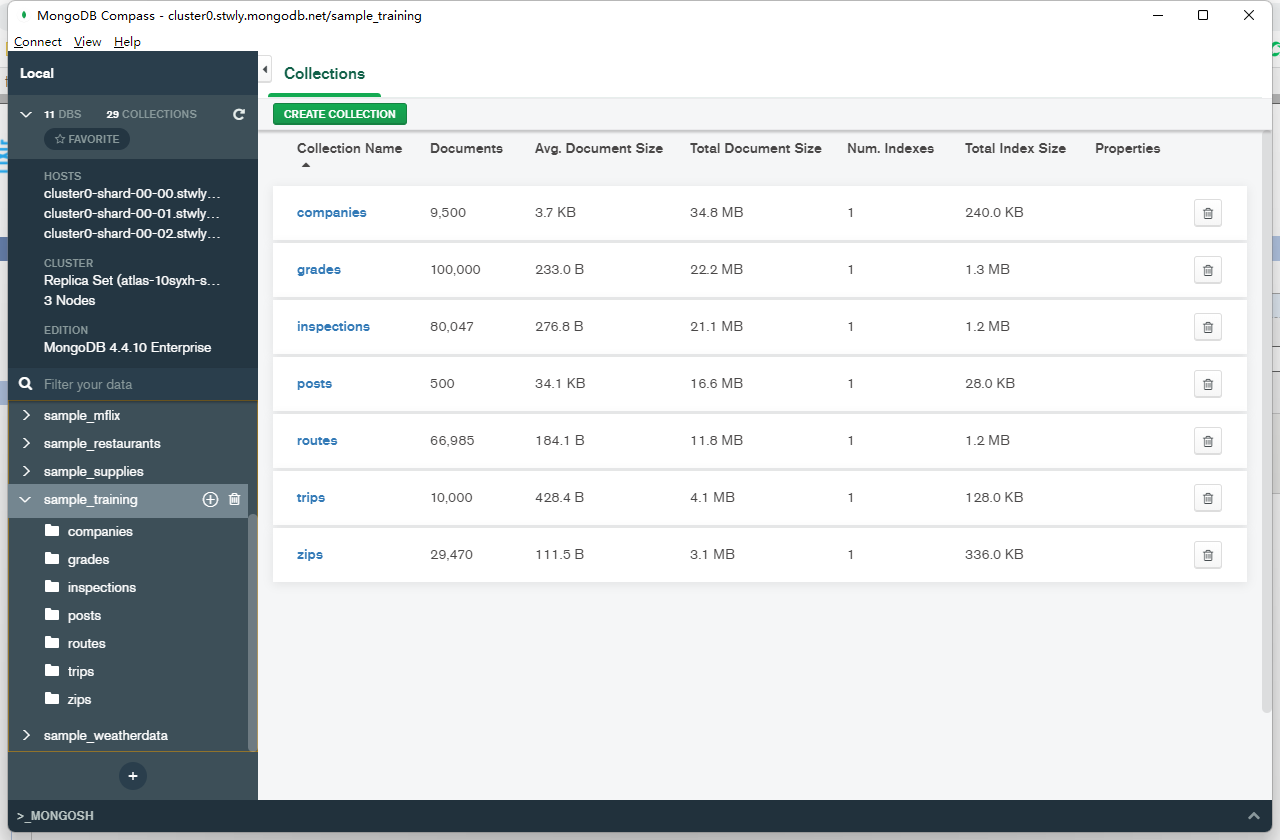This screenshot has height=840, width=1280.
Task: Collapse the sample_training database chevron
Action: pyautogui.click(x=26, y=499)
